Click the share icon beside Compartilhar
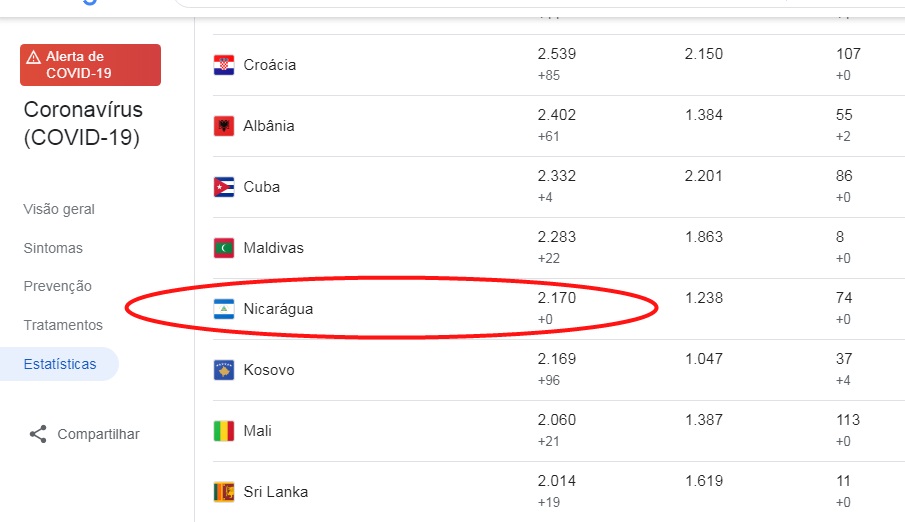This screenshot has width=905, height=522. pyautogui.click(x=38, y=434)
